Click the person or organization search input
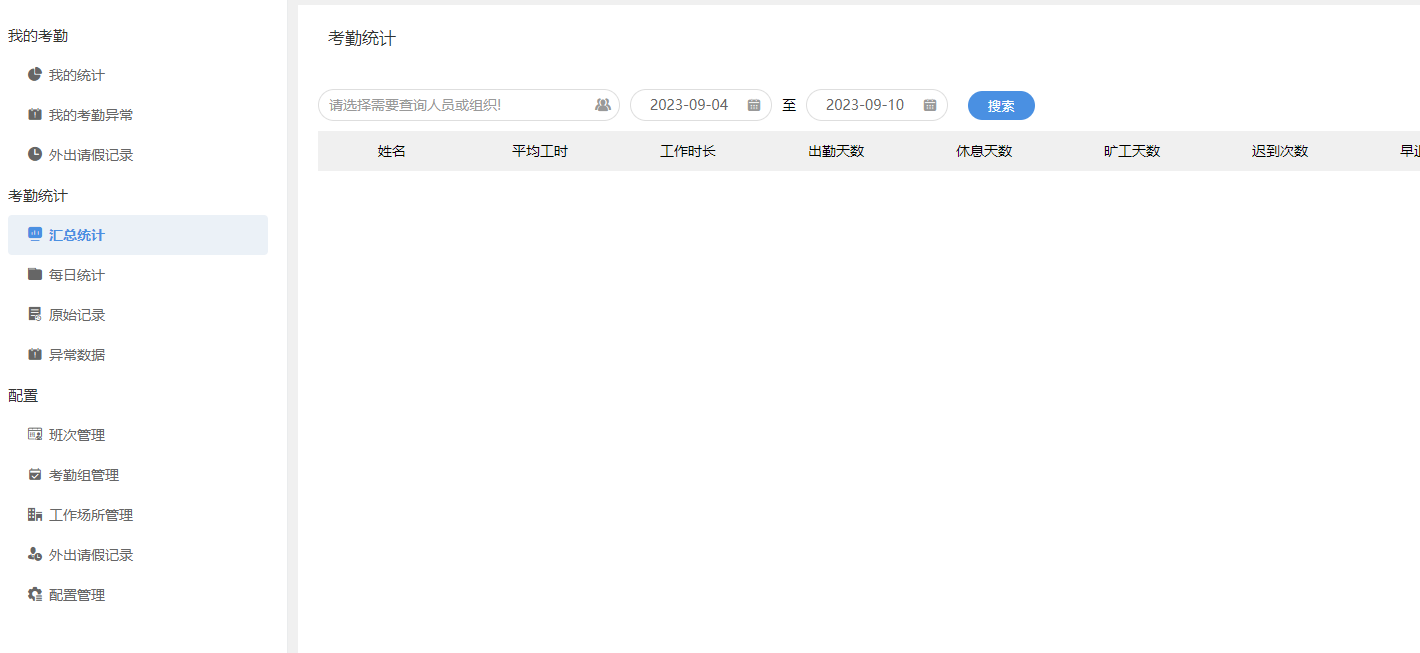The height and width of the screenshot is (653, 1420). [x=469, y=105]
